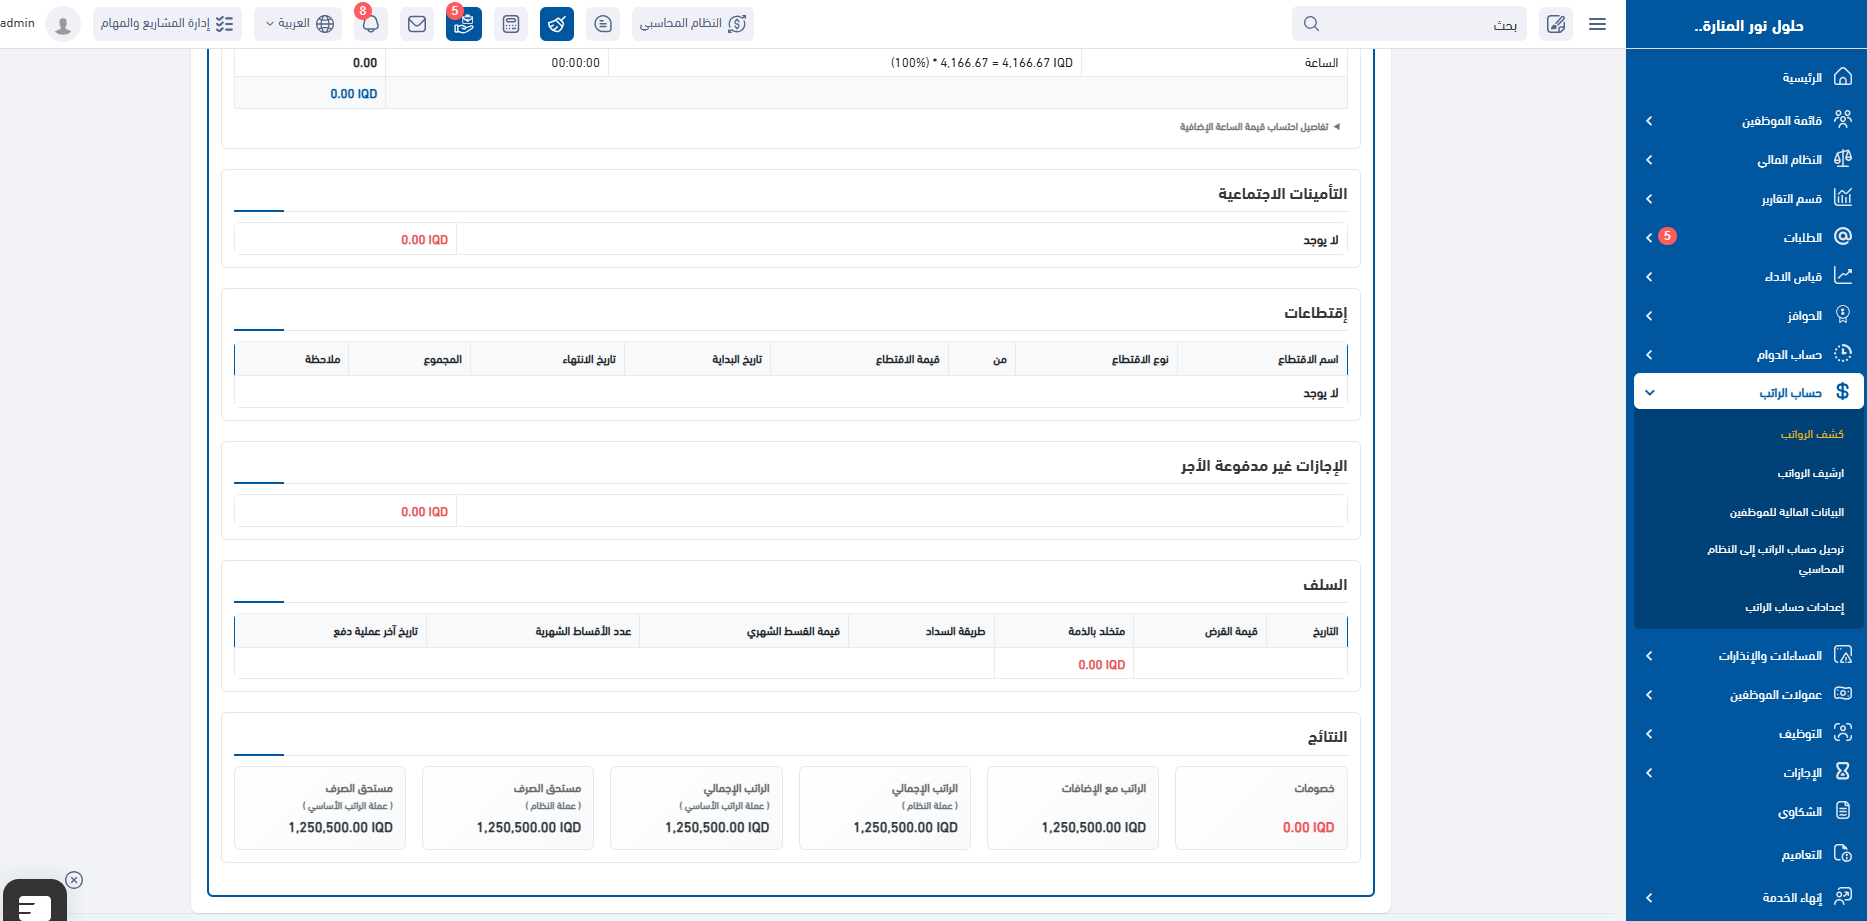Click the حلول نور المنارة.. header title
The height and width of the screenshot is (921, 1867).
(x=1749, y=26)
